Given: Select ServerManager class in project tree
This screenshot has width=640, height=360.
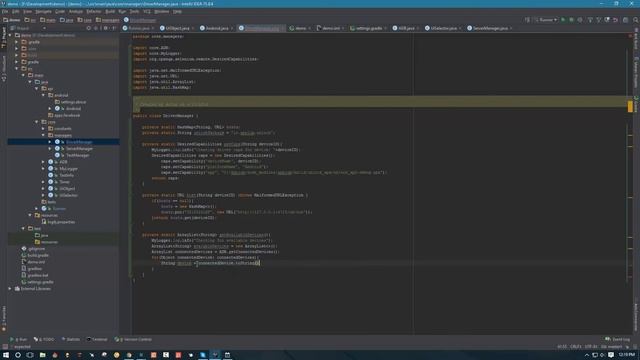Looking at the screenshot, I should tap(79, 149).
